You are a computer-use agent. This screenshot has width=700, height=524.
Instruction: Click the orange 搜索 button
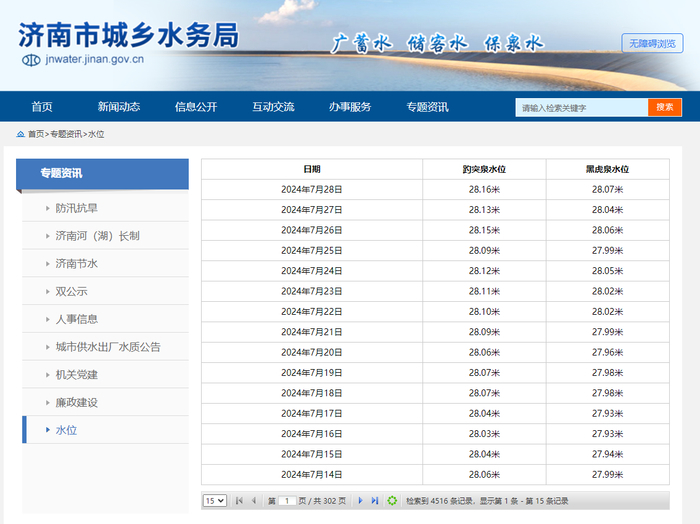664,107
